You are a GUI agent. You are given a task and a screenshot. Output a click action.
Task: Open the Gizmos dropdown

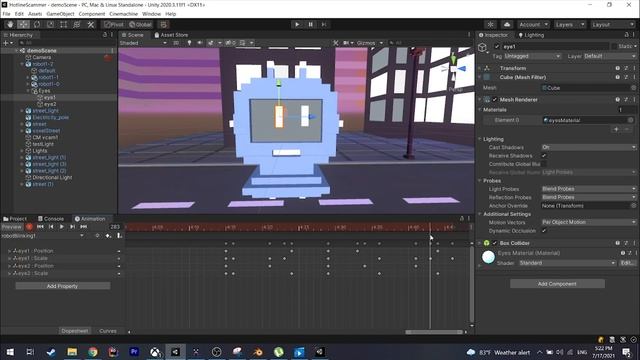click(369, 43)
